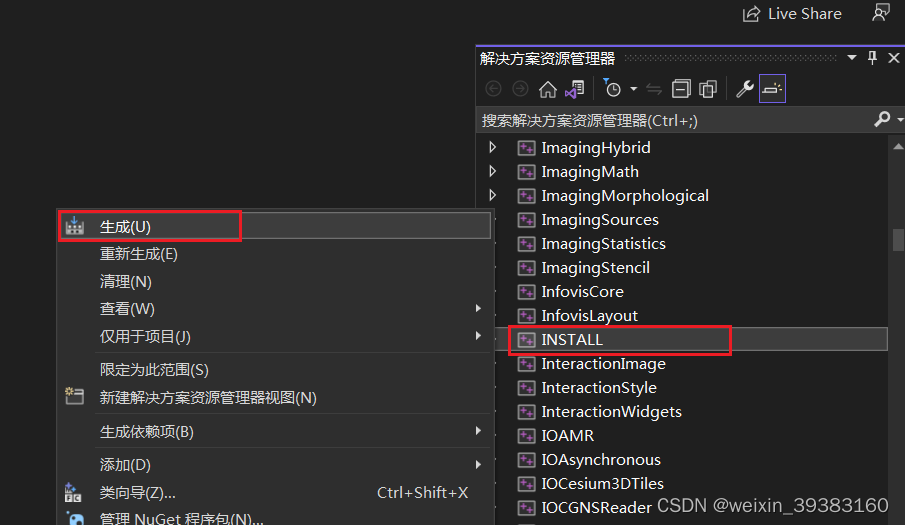Select the IOCesium3DTiles project
The height and width of the screenshot is (525, 905).
pos(602,483)
